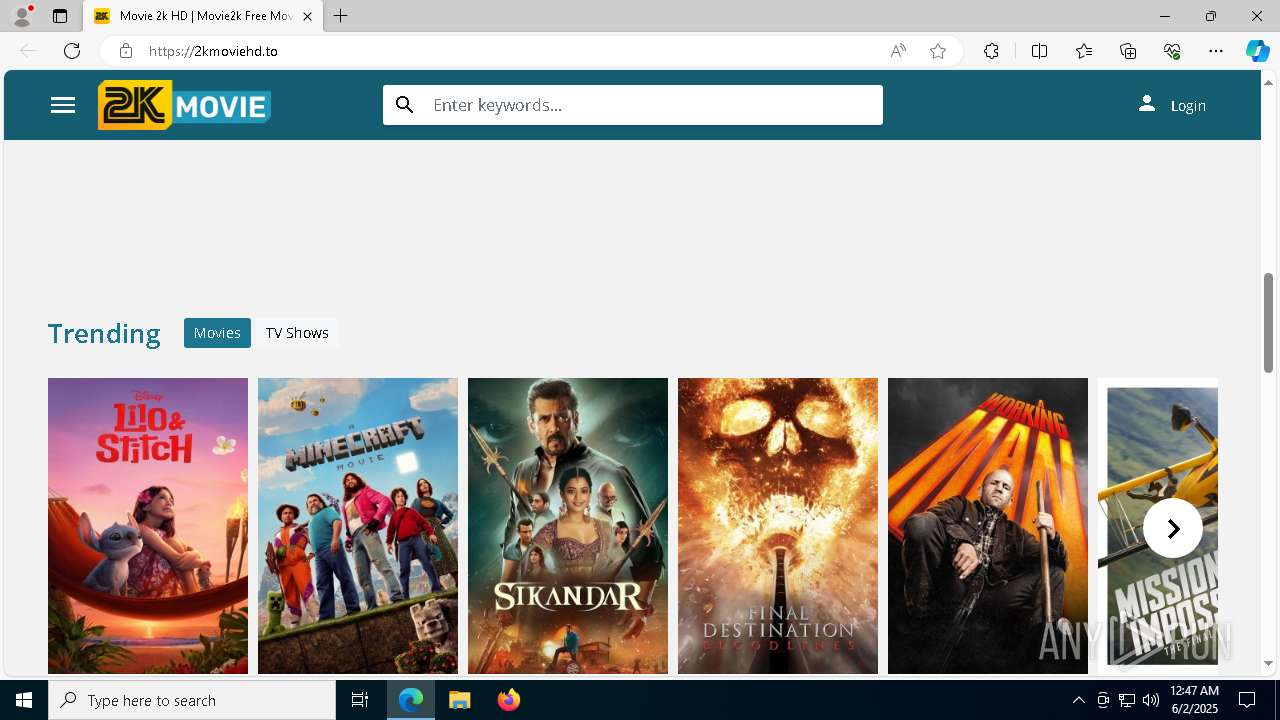Toggle Split screen view

(1039, 51)
